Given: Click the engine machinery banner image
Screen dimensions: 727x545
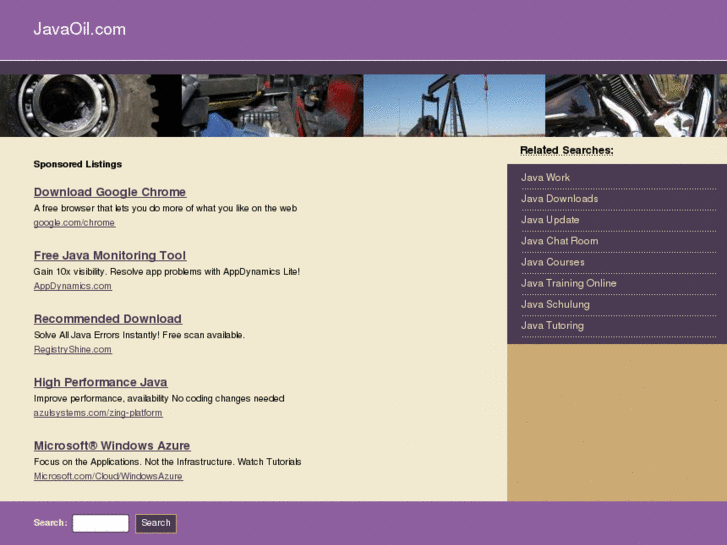Looking at the screenshot, I should 272,105.
